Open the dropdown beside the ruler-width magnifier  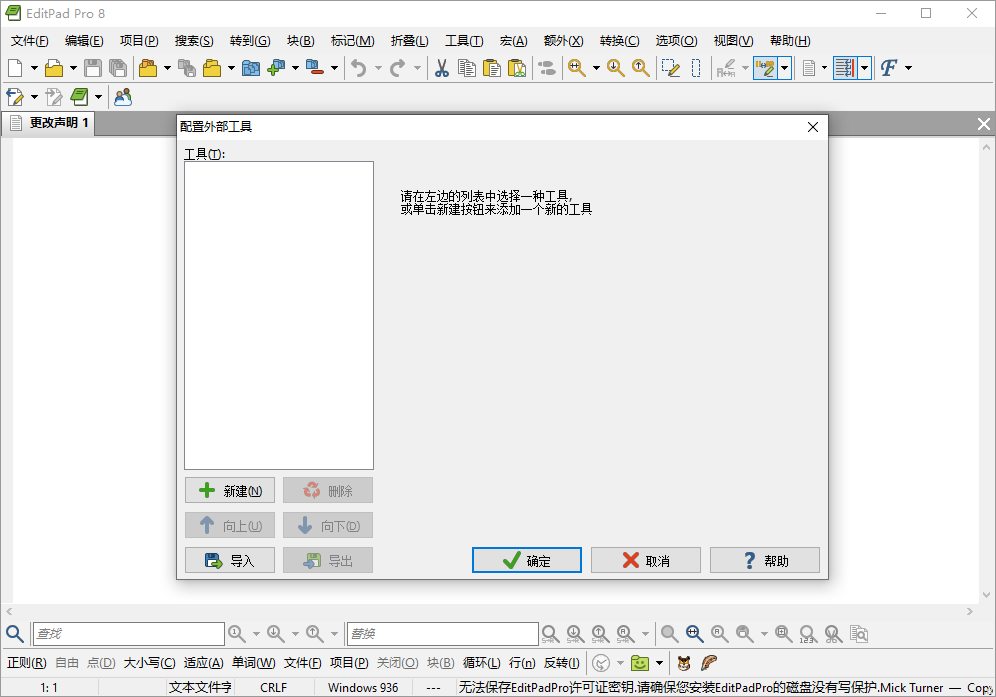596,68
